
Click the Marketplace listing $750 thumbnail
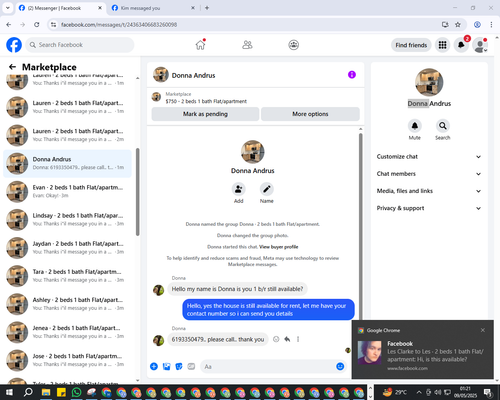coord(156,97)
